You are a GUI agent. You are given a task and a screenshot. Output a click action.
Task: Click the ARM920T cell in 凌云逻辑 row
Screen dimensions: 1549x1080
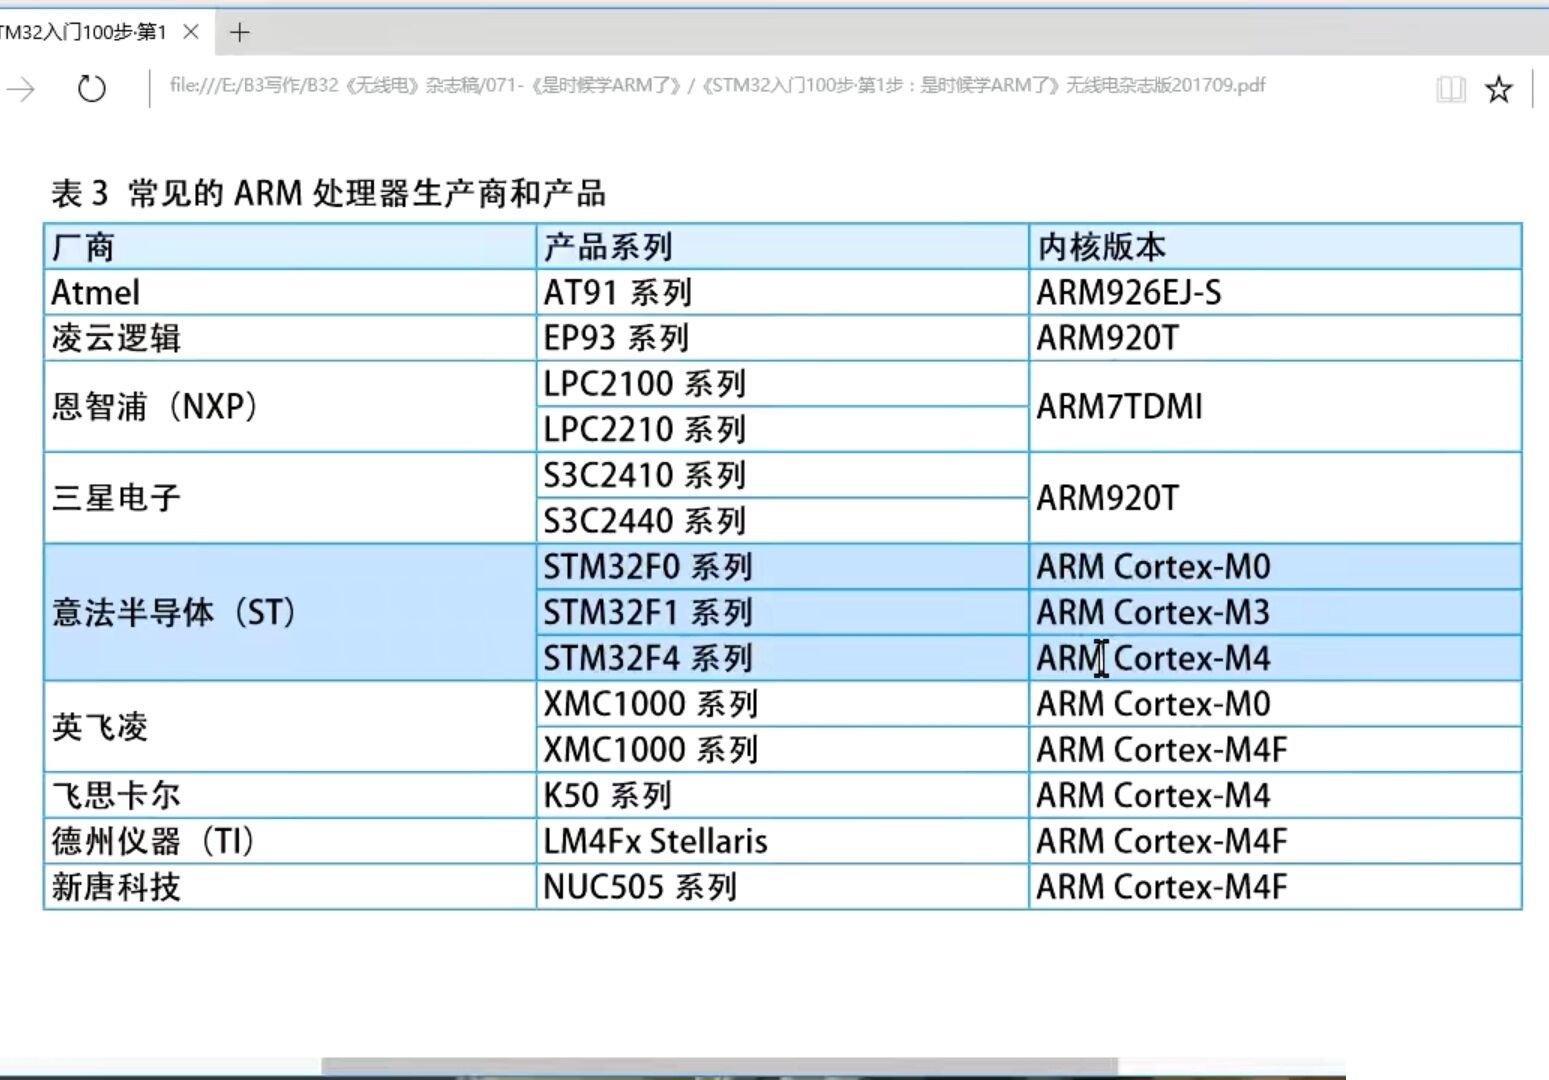click(x=1275, y=338)
